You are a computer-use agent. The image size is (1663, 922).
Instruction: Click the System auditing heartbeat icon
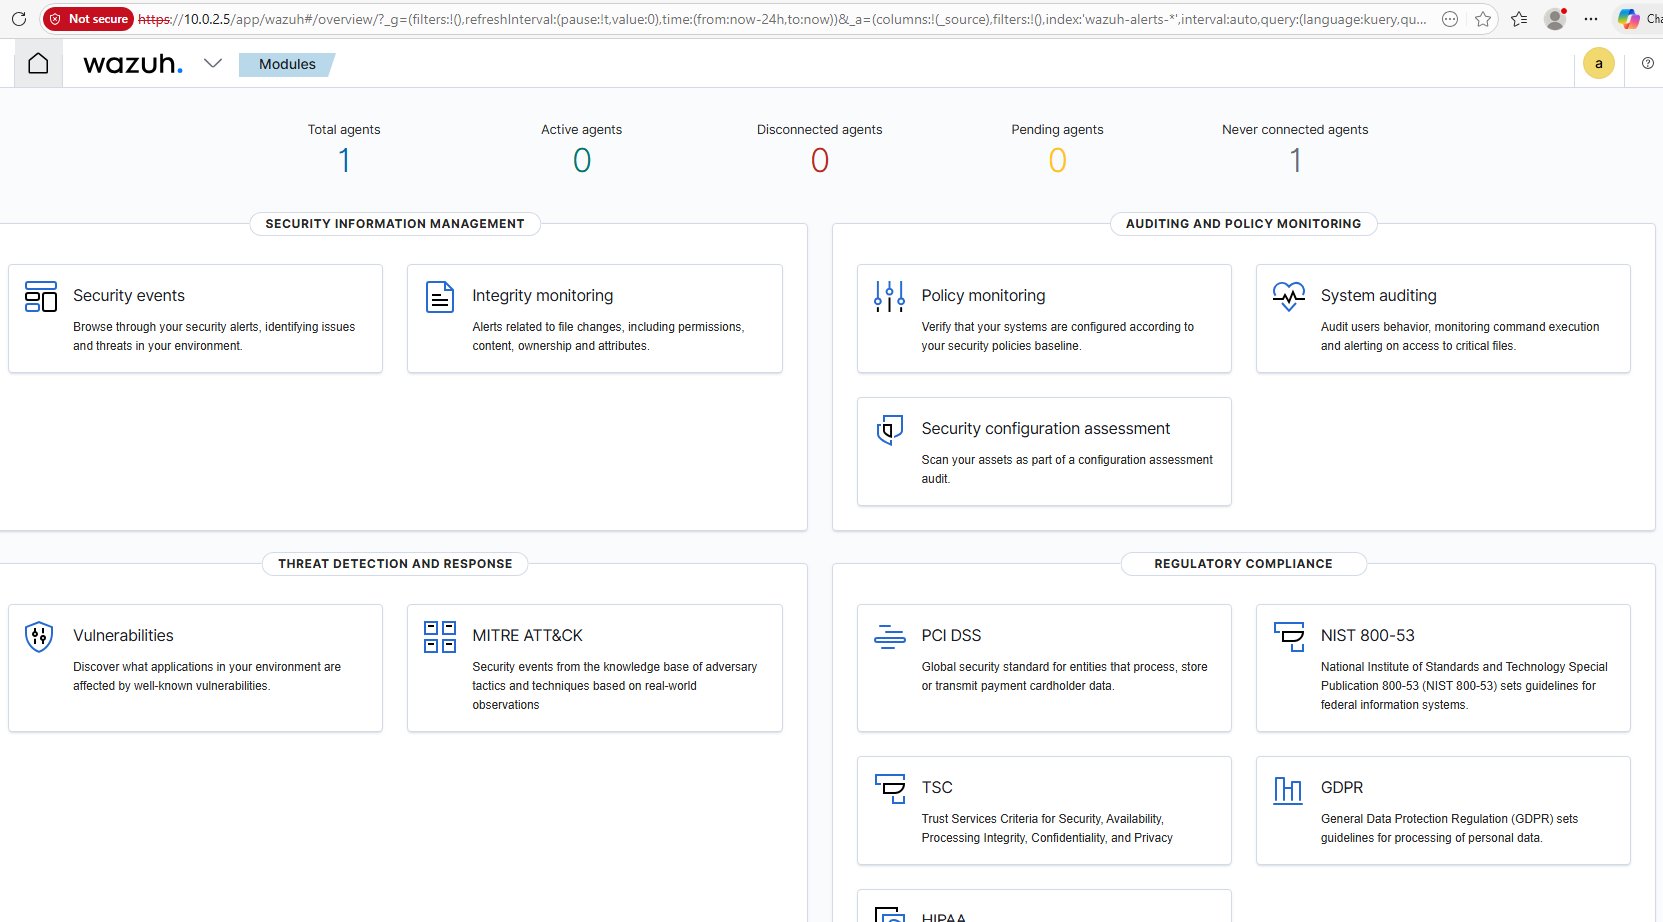coord(1288,296)
